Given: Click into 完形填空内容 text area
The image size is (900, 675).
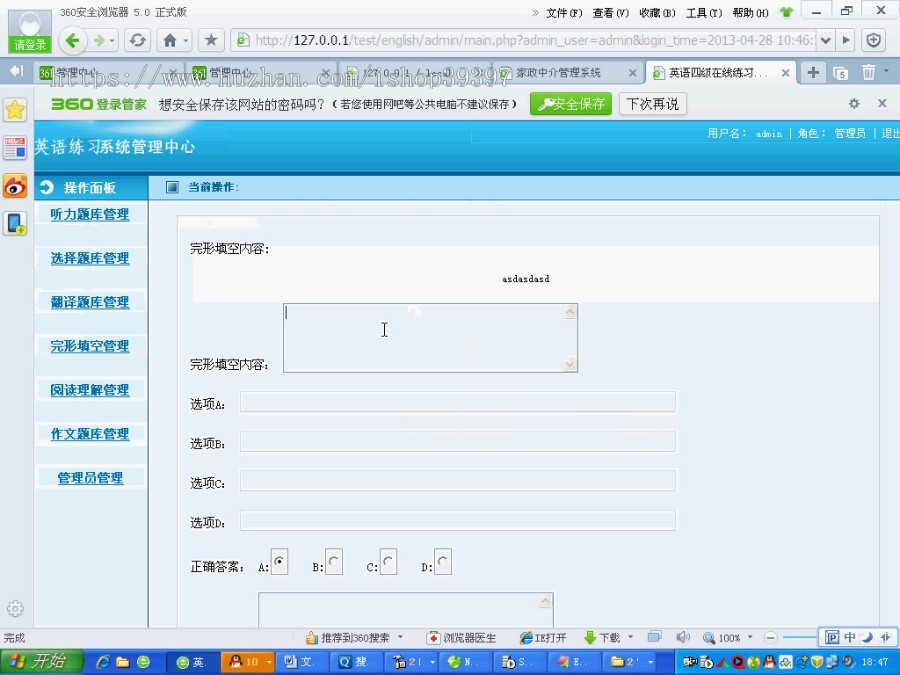Looking at the screenshot, I should (x=430, y=338).
